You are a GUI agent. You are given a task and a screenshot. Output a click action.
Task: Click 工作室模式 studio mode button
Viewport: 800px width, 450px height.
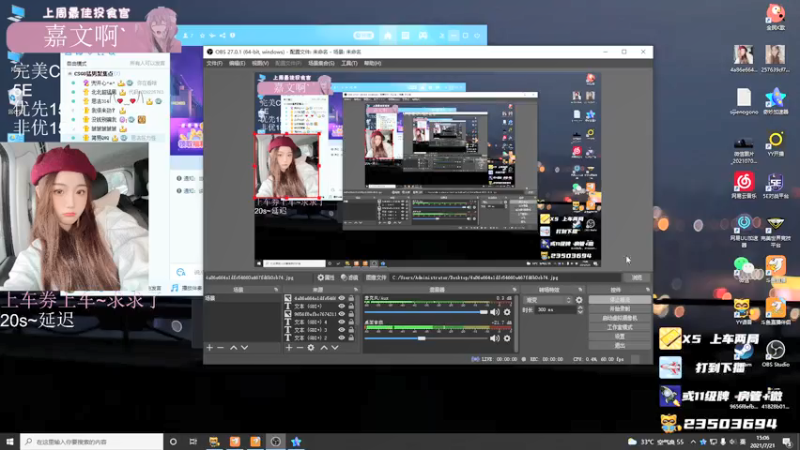[x=619, y=328]
